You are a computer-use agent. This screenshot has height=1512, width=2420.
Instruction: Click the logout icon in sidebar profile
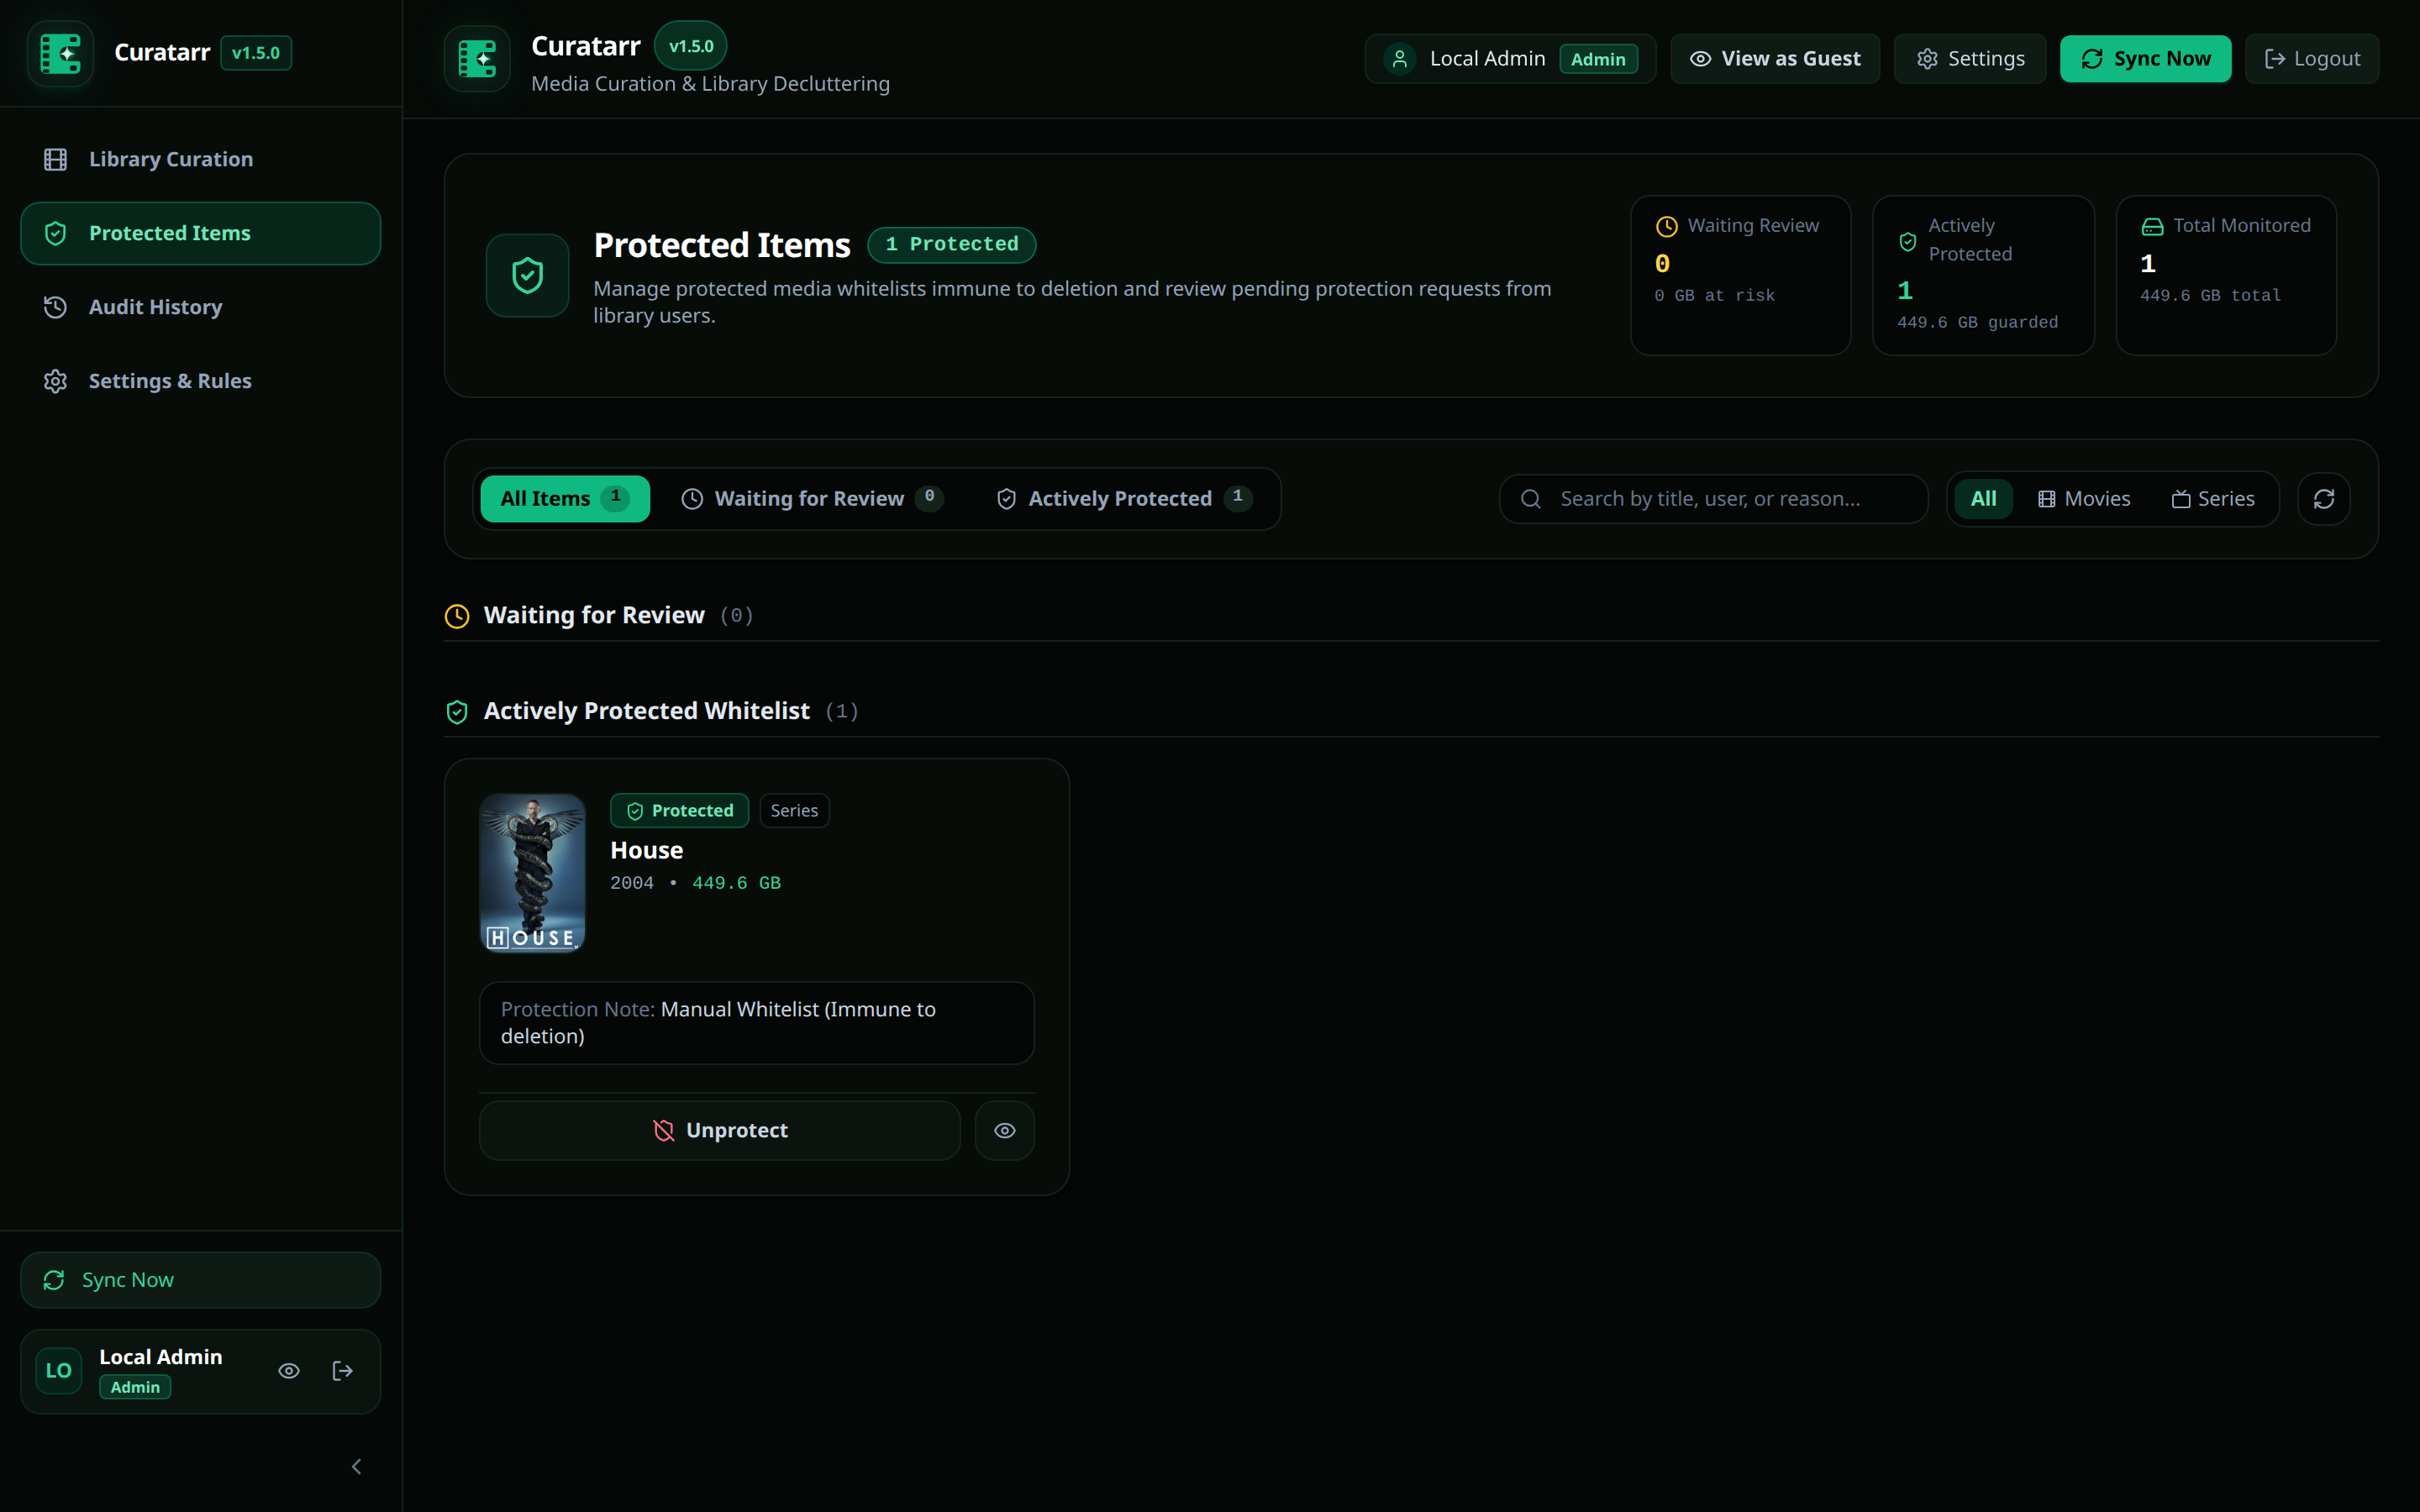coord(343,1371)
